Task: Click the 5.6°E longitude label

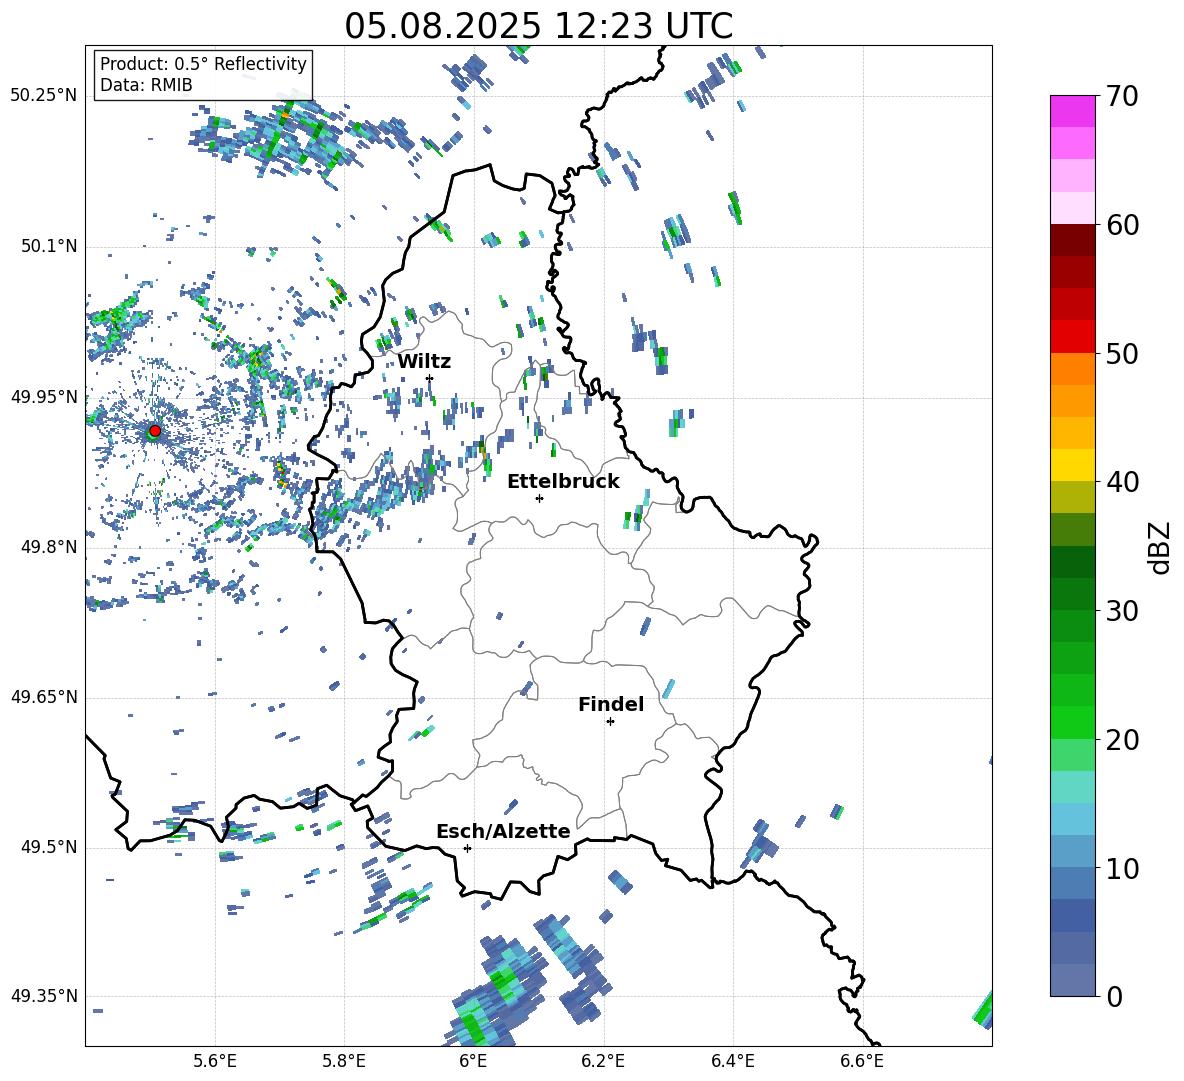Action: pos(215,1061)
